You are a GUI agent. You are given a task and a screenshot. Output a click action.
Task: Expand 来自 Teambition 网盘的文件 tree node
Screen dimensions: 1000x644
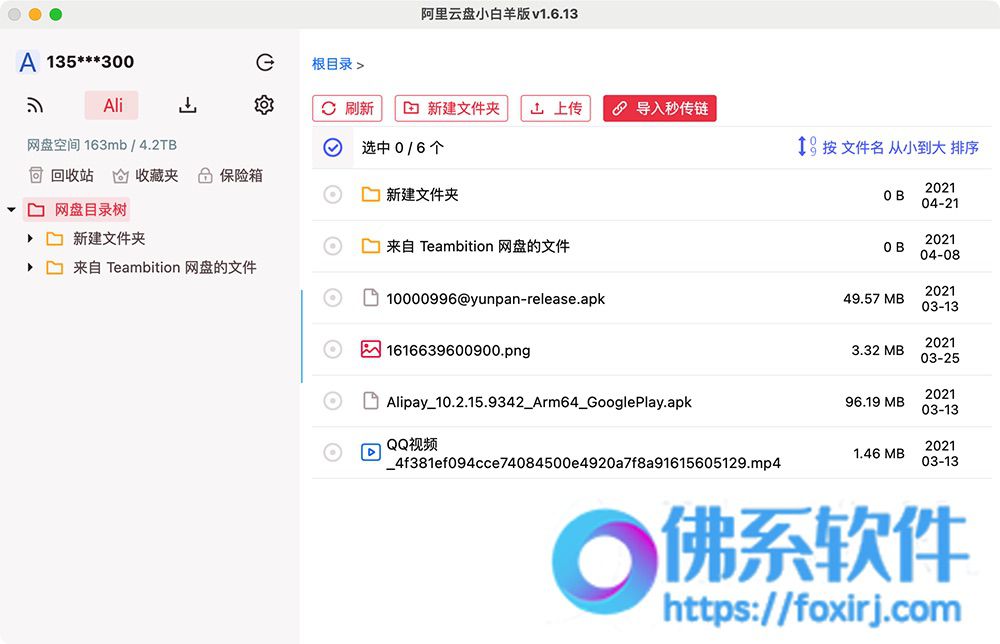click(30, 267)
